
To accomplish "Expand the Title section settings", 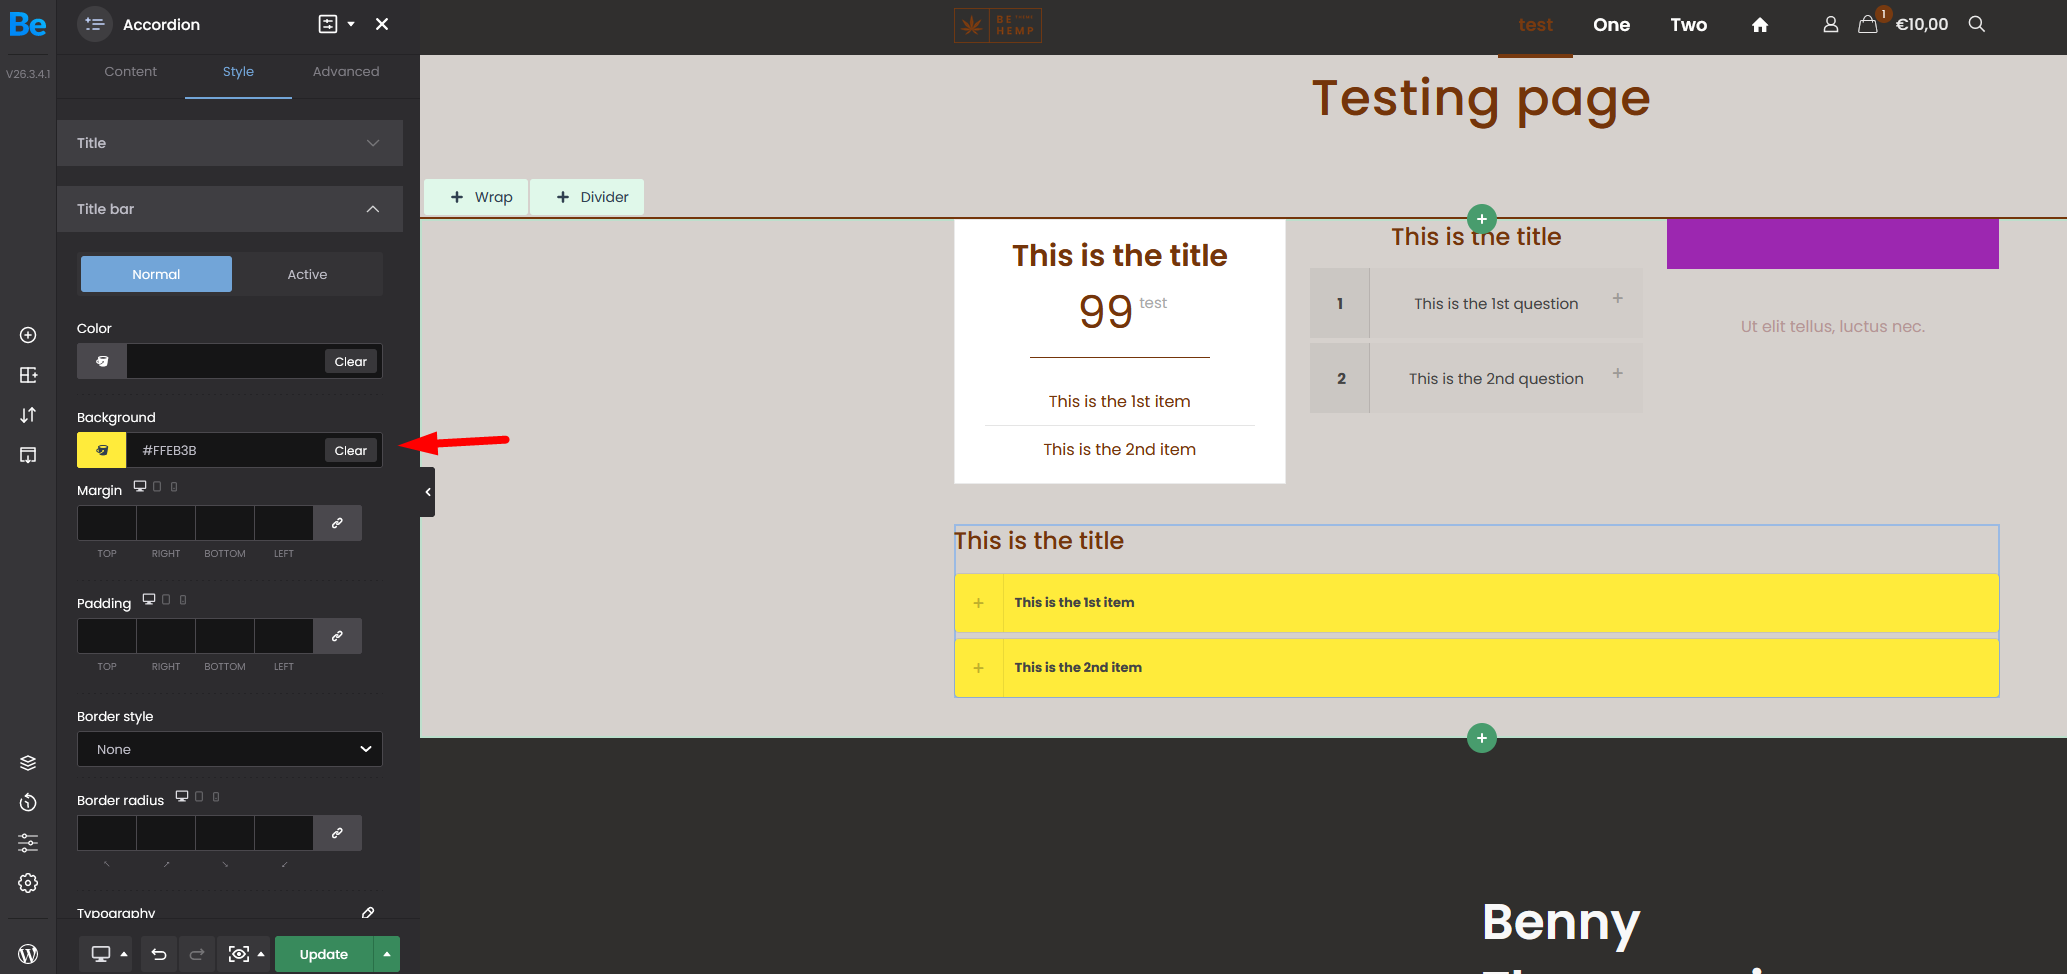I will 372,142.
